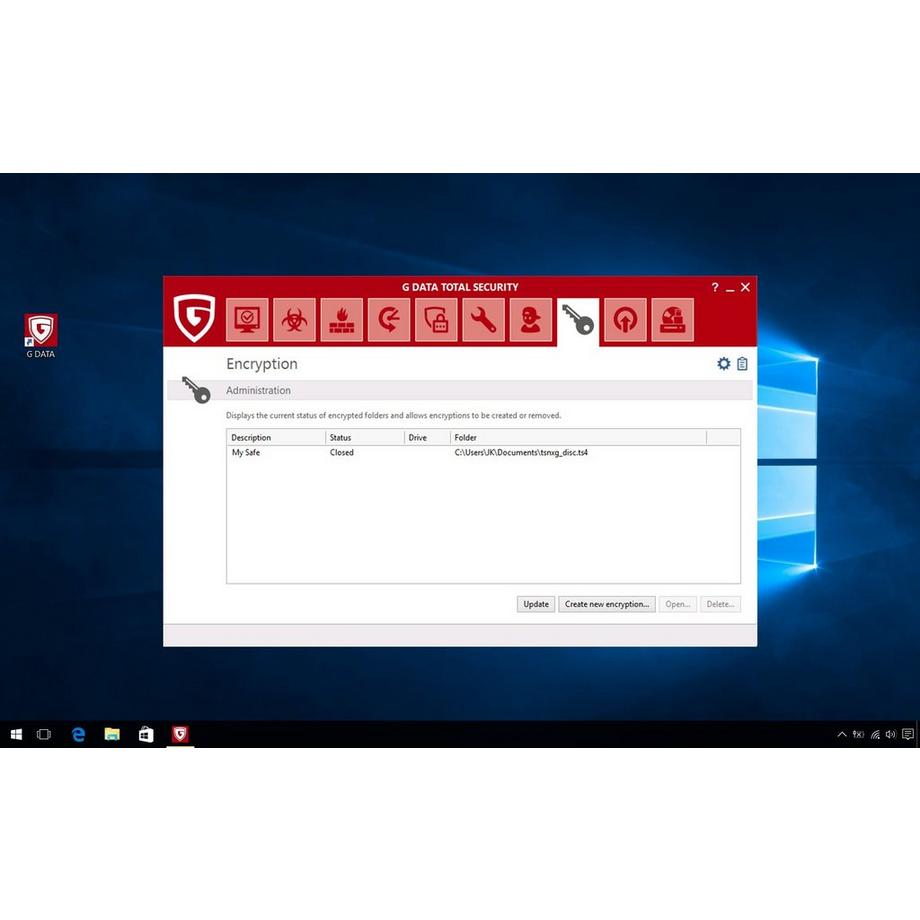Open the Administration section header
The width and height of the screenshot is (920, 920).
(x=258, y=390)
